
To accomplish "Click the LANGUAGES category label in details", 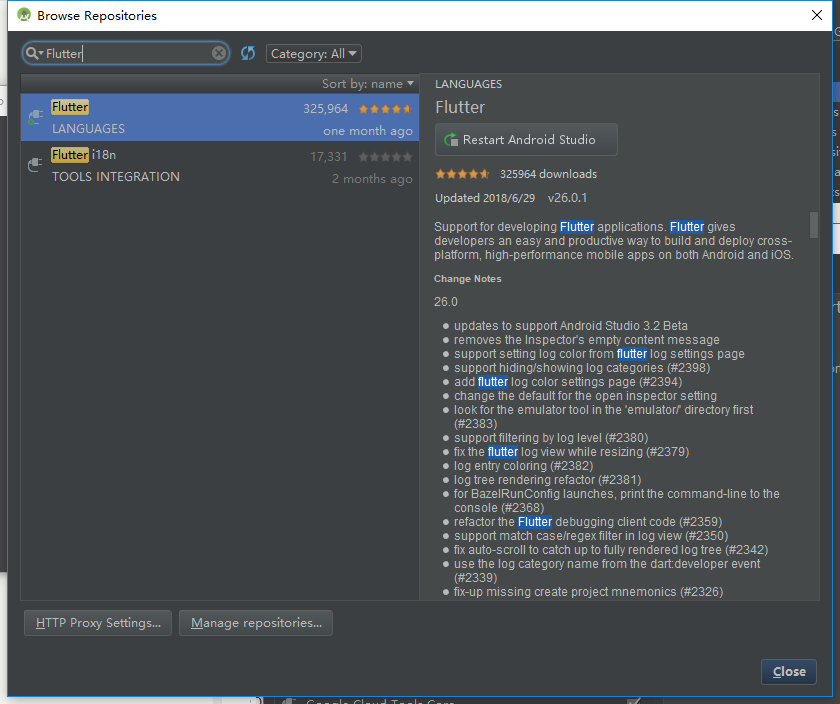I will [468, 84].
